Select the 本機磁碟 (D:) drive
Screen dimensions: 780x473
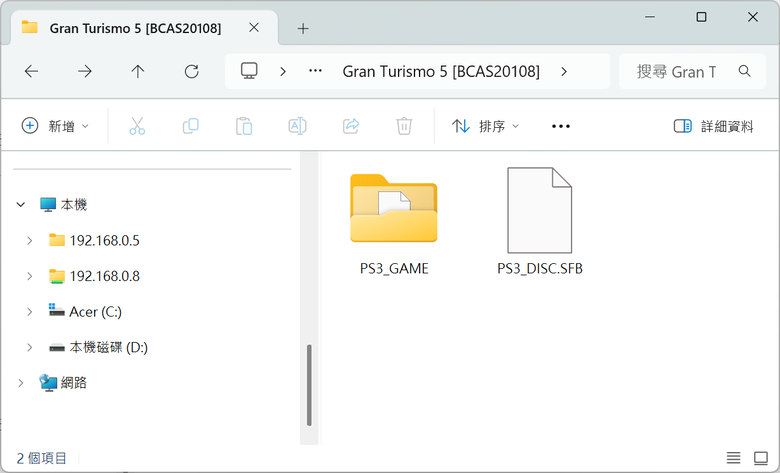(98, 347)
